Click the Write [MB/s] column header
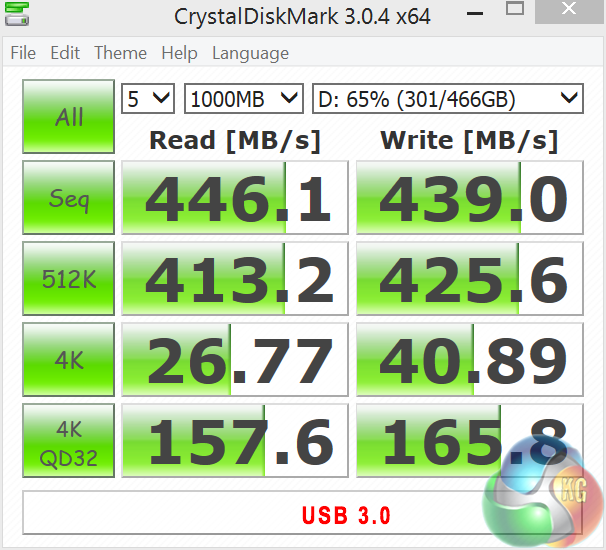This screenshot has width=606, height=550. pyautogui.click(x=469, y=141)
